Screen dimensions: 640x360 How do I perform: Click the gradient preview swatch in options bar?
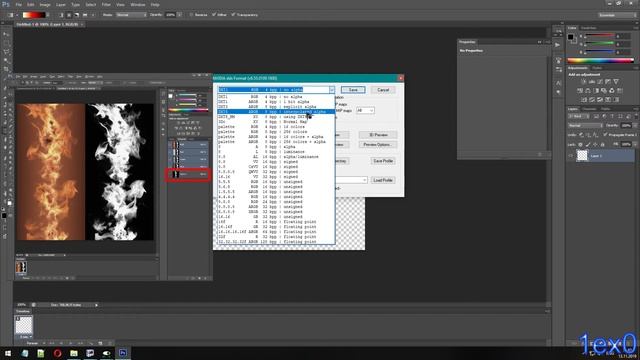34,15
